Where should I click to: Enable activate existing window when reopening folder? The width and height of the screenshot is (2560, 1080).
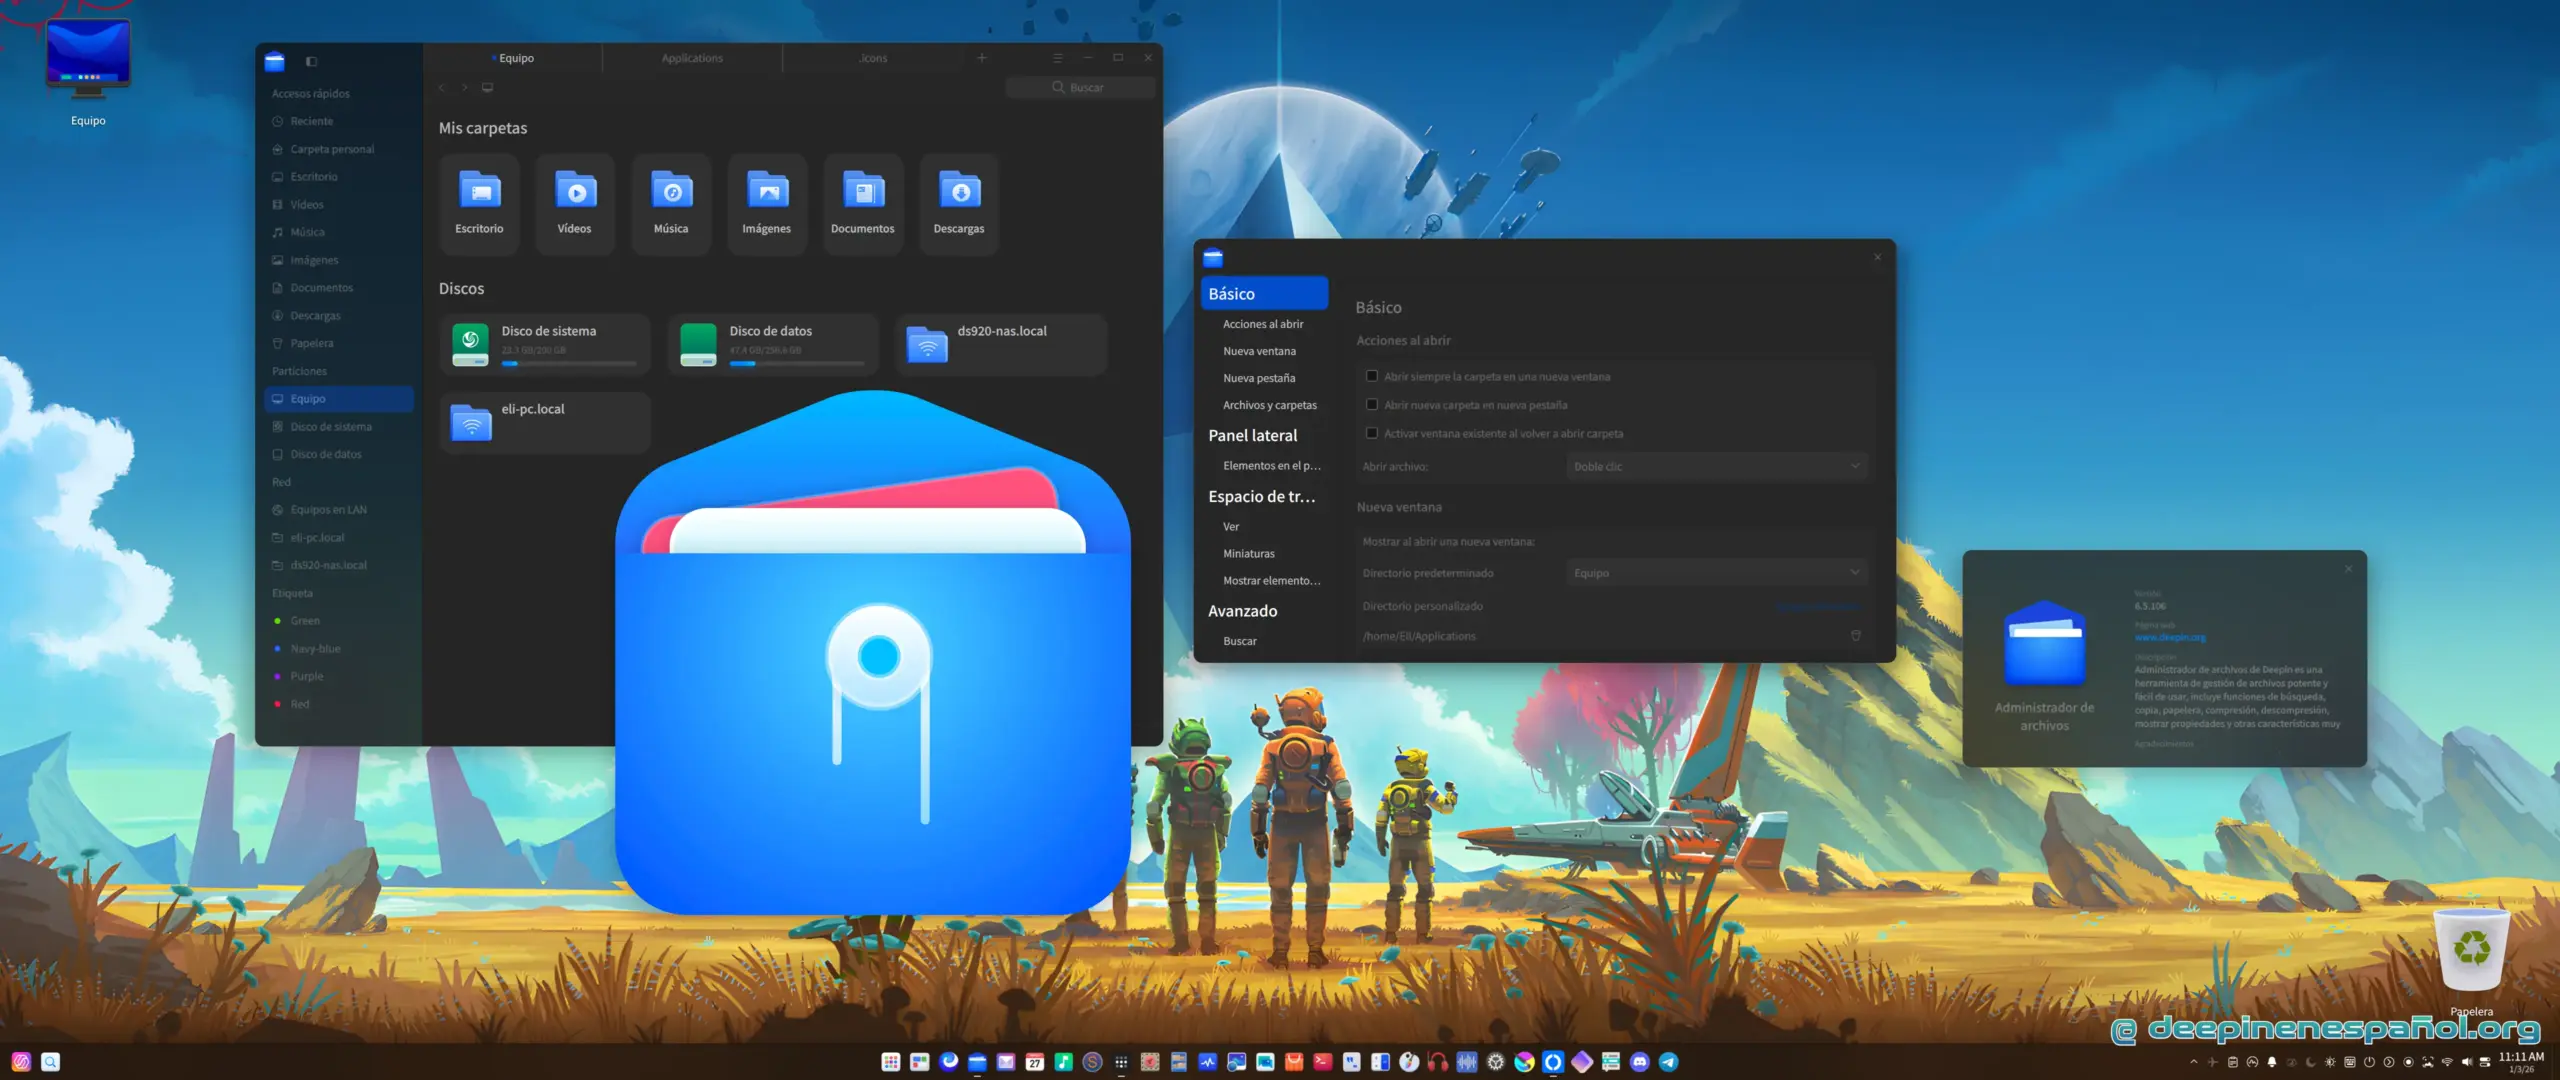(1372, 433)
